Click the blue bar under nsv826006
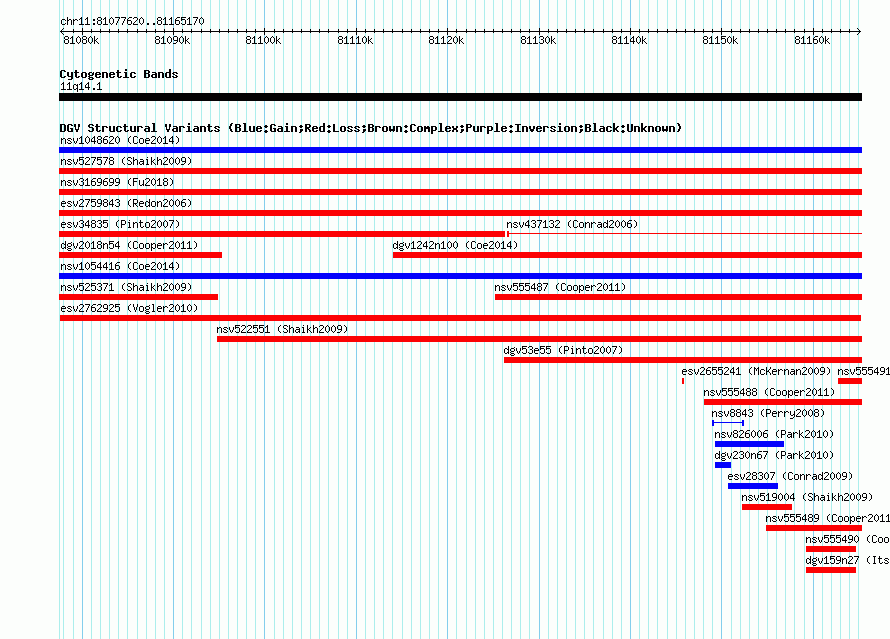 point(749,444)
